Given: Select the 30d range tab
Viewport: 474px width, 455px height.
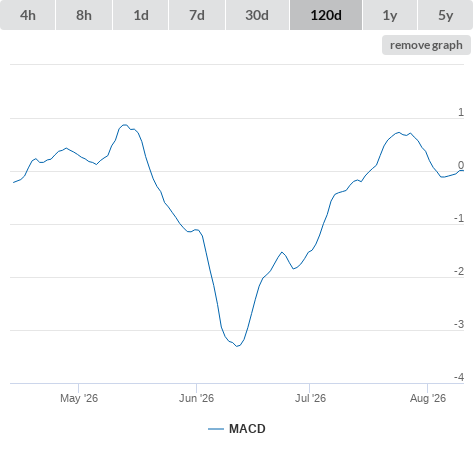Looking at the screenshot, I should (x=257, y=15).
